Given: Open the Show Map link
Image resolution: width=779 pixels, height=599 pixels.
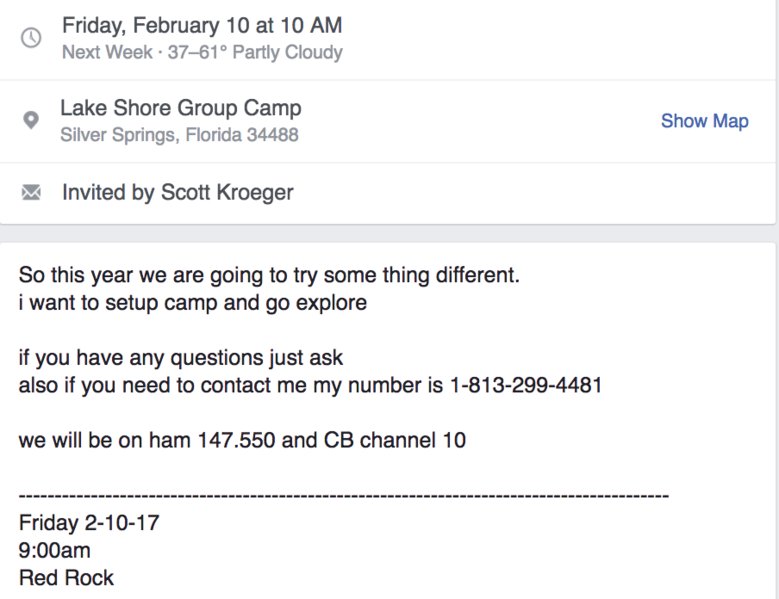Looking at the screenshot, I should pos(704,121).
